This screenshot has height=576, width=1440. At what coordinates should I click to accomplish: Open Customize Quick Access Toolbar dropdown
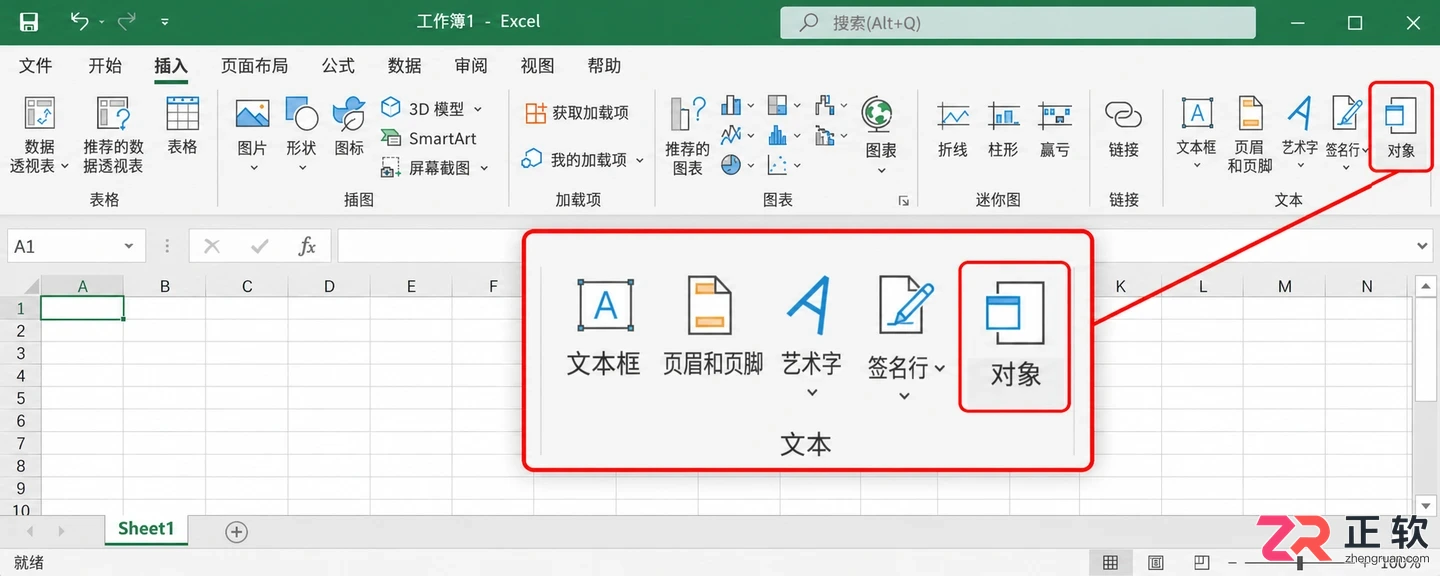pyautogui.click(x=165, y=22)
